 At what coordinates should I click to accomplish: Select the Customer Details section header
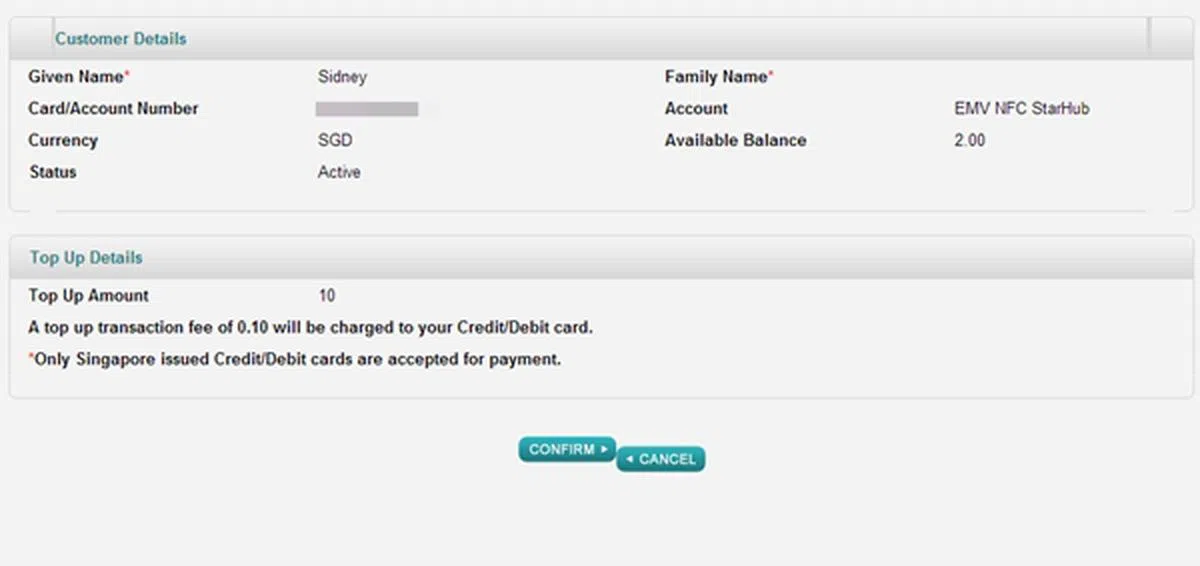click(x=120, y=39)
